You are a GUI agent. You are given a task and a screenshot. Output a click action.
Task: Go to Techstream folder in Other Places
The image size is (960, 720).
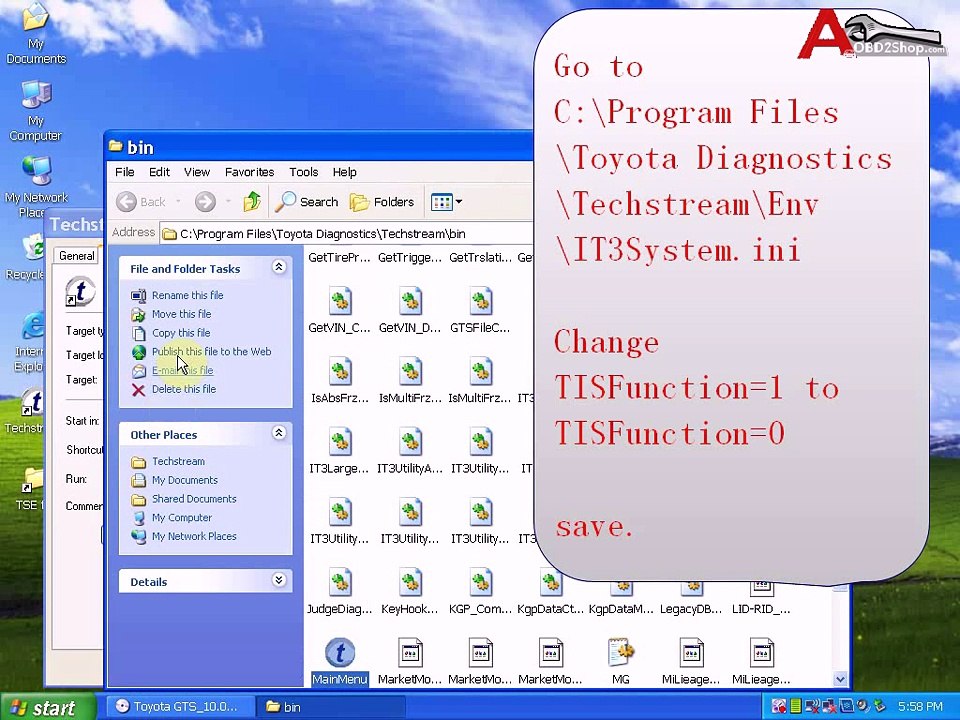pos(178,462)
